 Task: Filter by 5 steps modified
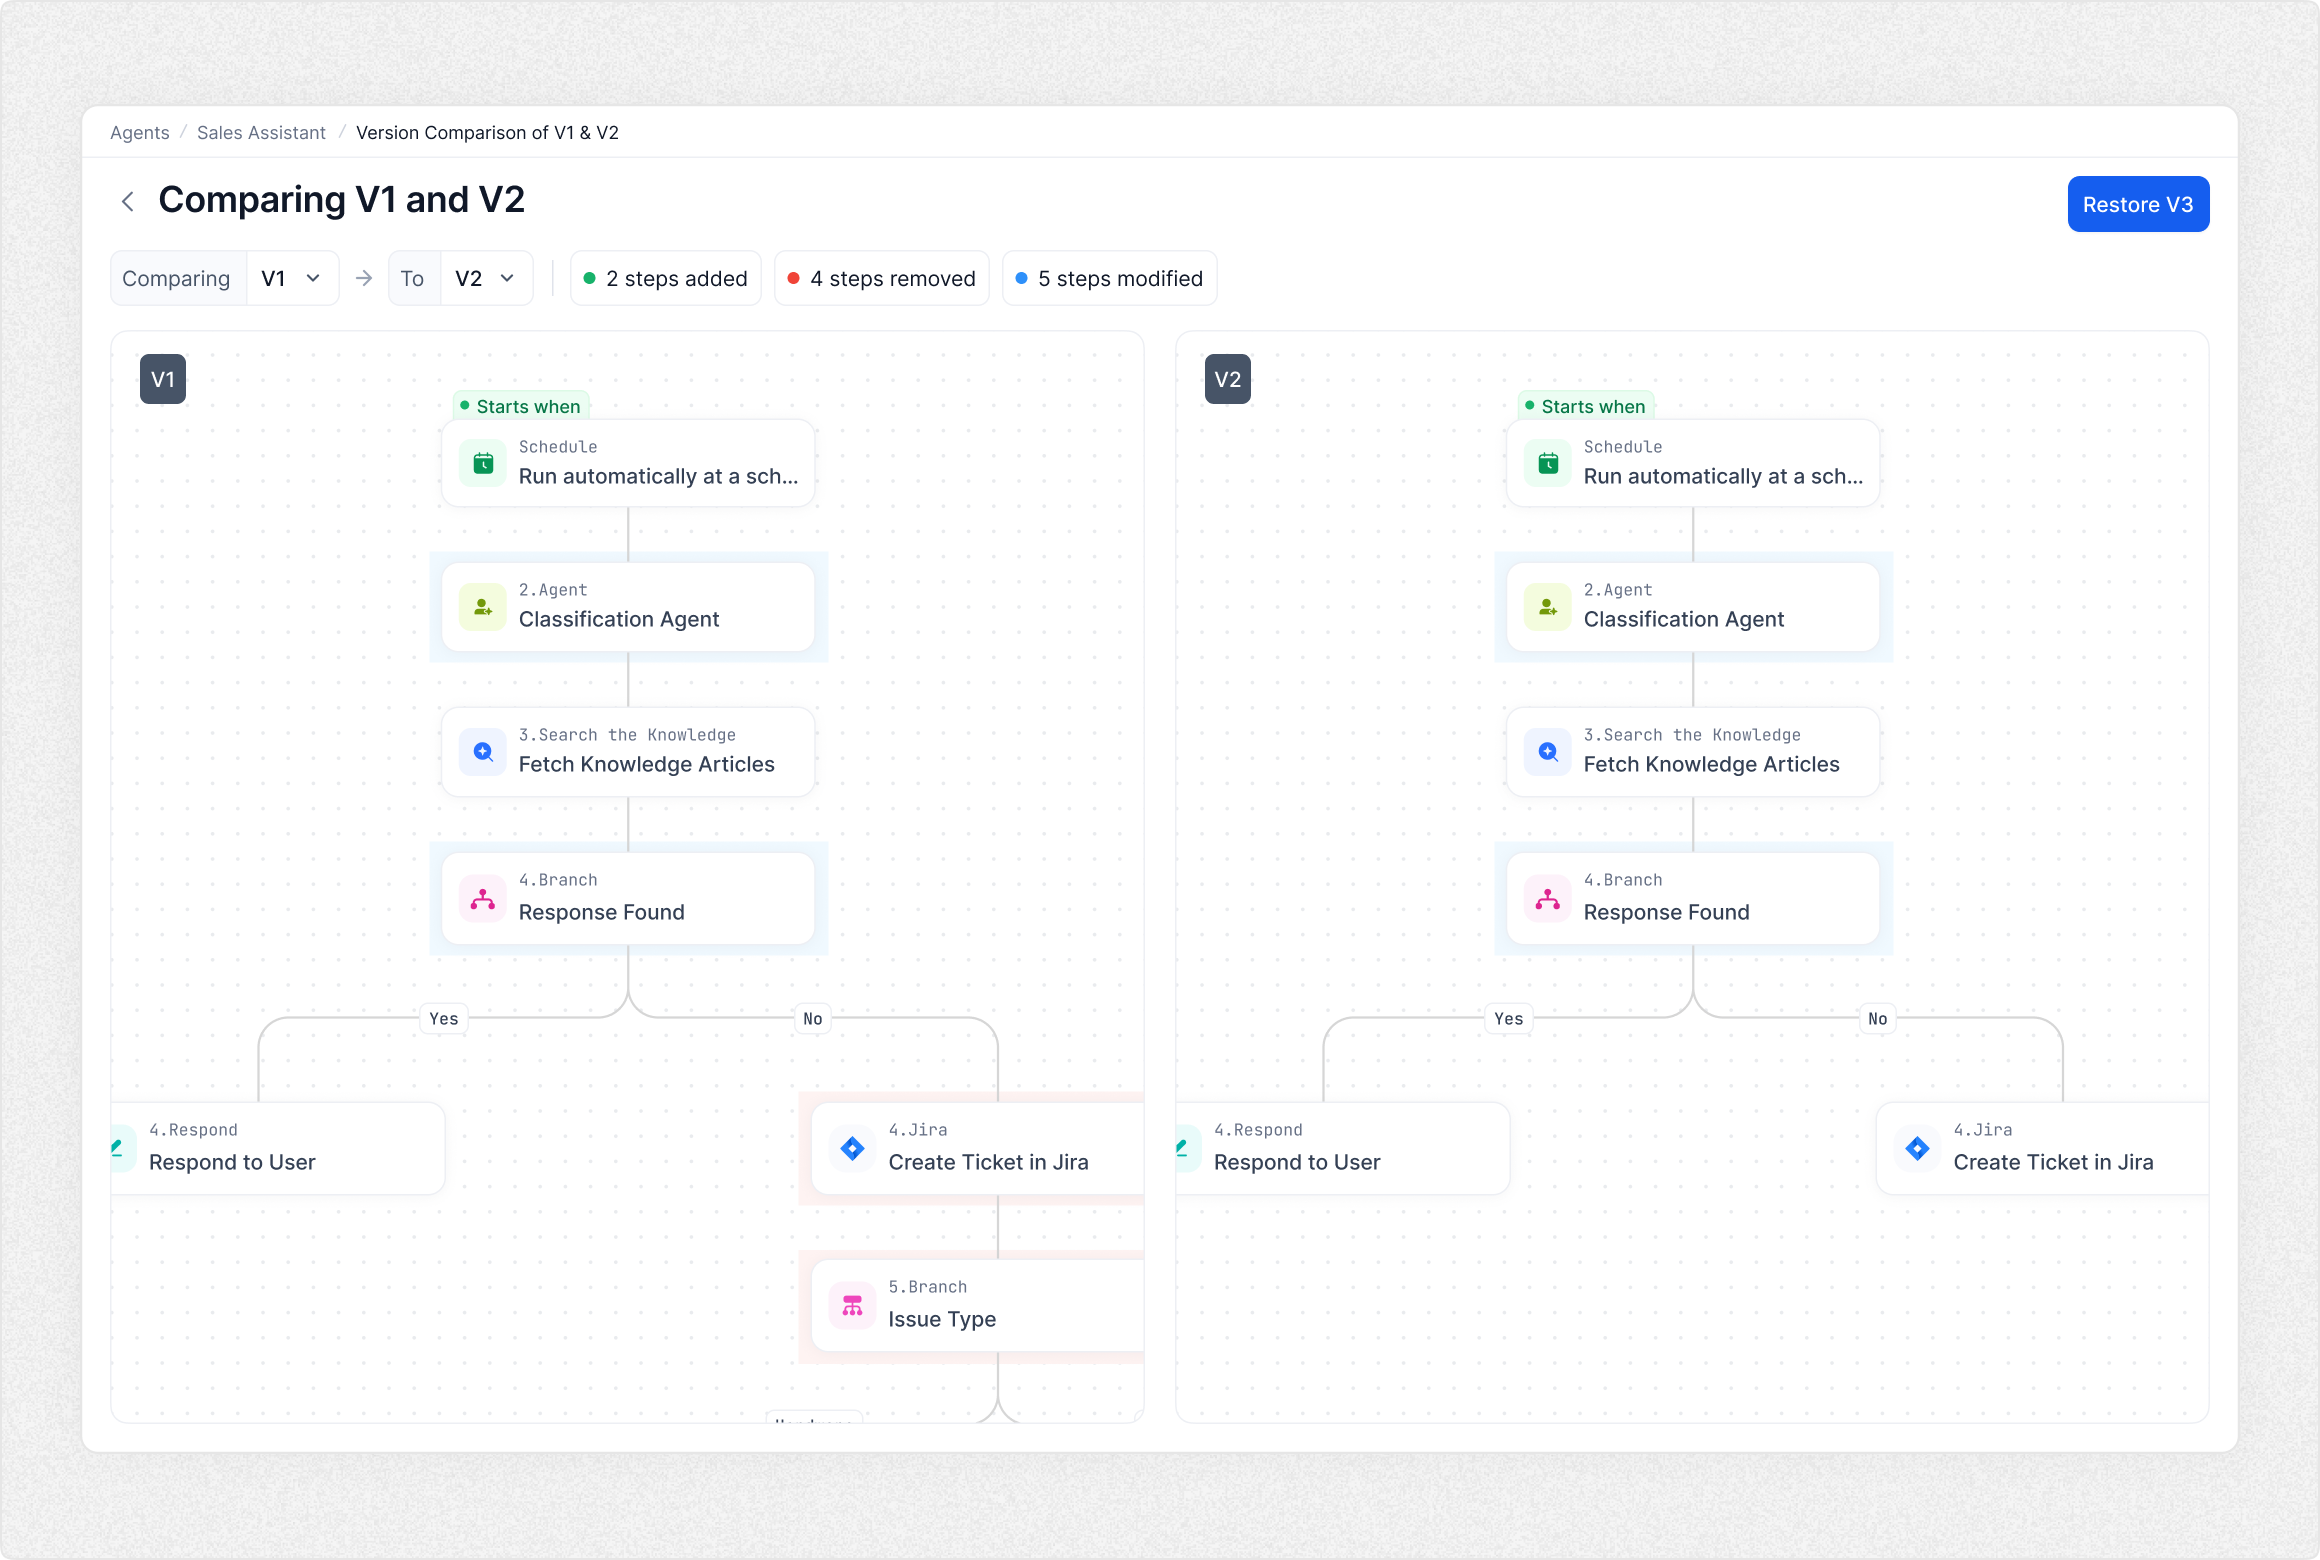coord(1110,278)
